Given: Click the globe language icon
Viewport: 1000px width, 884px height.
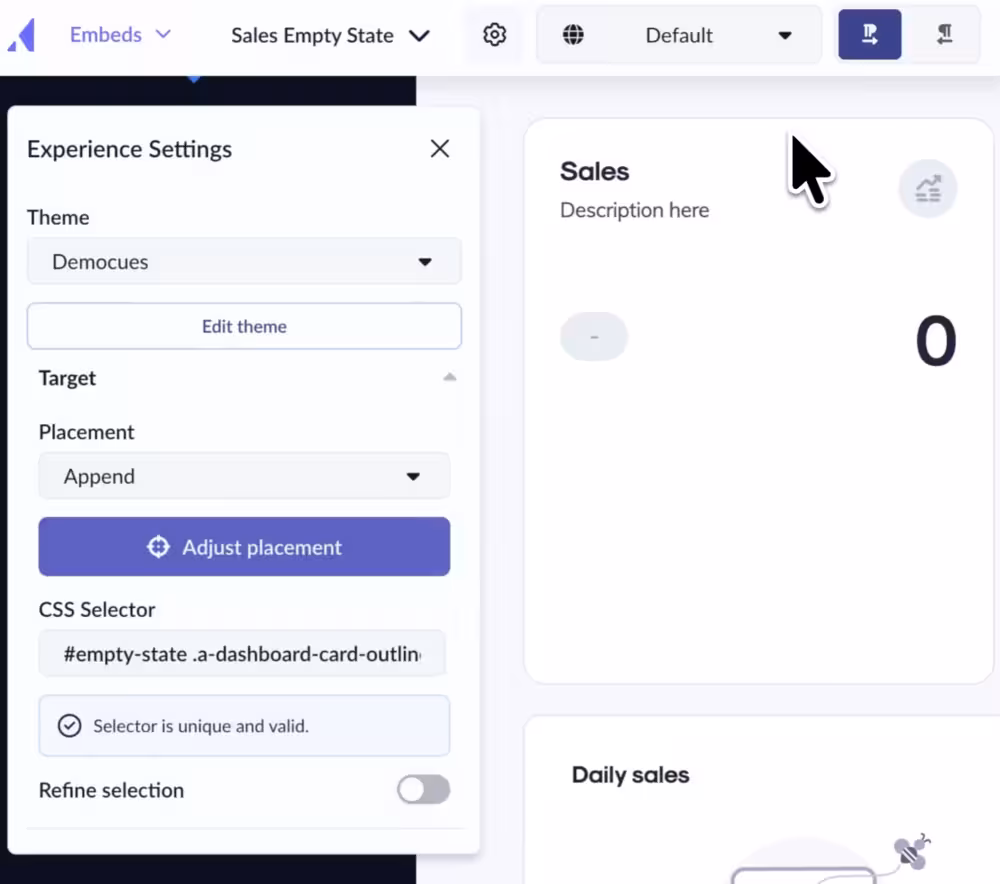Looking at the screenshot, I should pyautogui.click(x=573, y=34).
